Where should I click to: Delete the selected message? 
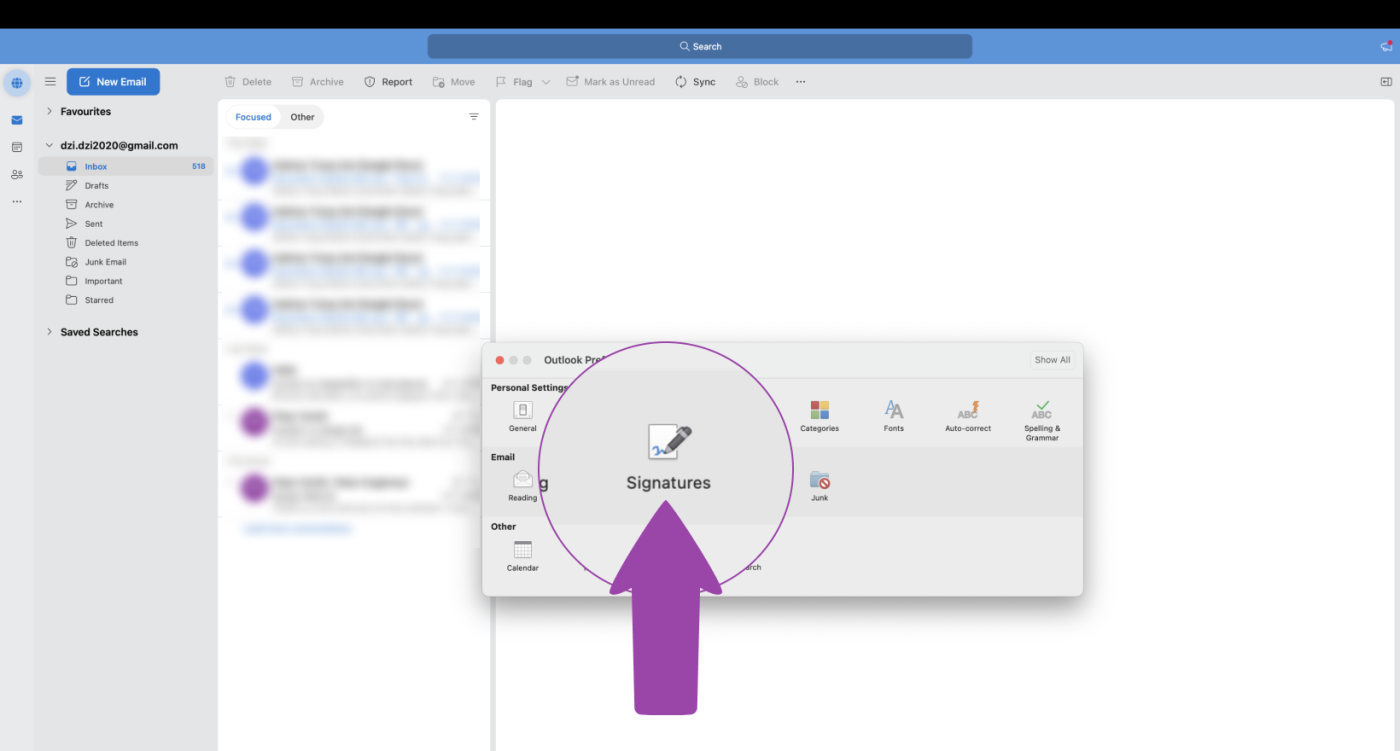(x=248, y=82)
